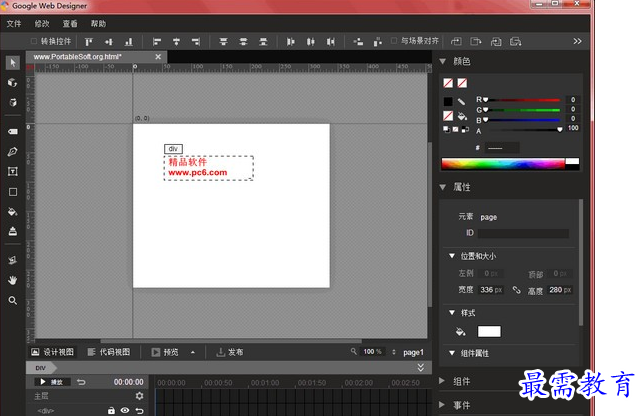Collapse the 属性 panel
Viewport: 643px width, 416px height.
point(443,187)
